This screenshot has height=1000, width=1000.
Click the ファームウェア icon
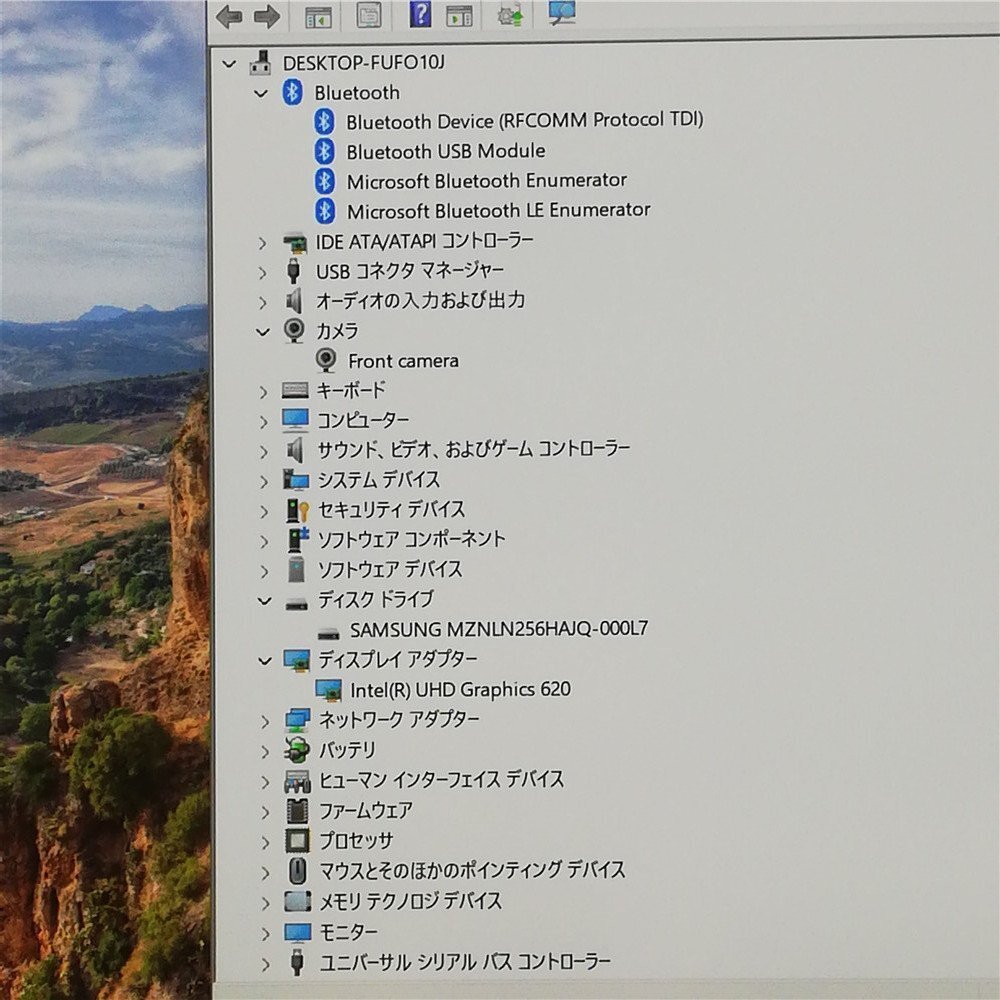(x=297, y=811)
